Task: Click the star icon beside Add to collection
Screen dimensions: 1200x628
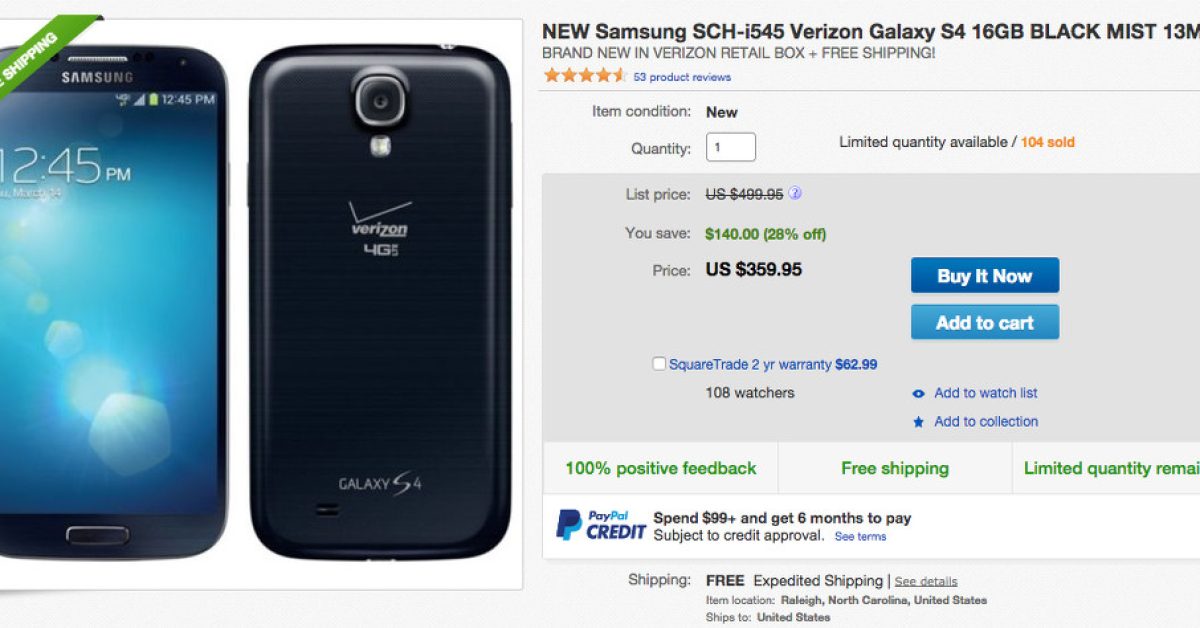Action: click(x=918, y=423)
